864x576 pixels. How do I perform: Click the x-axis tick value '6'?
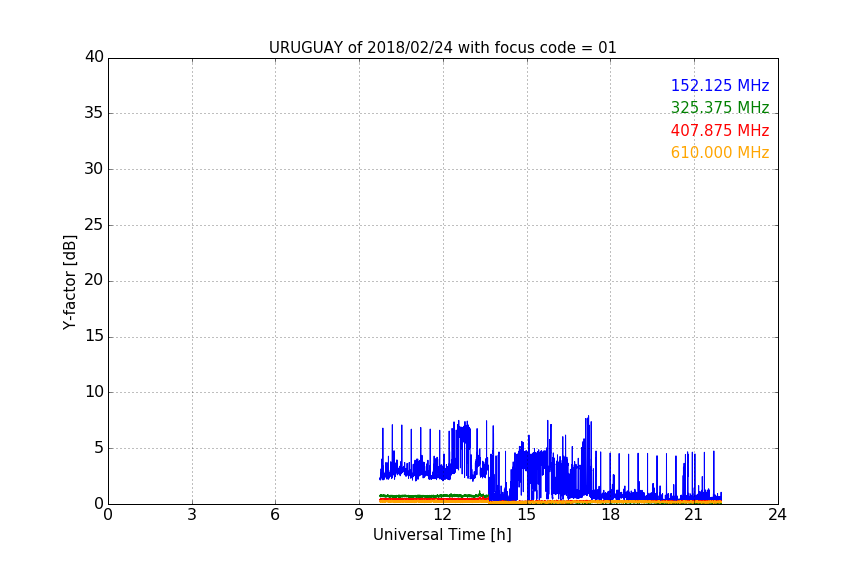[x=276, y=515]
